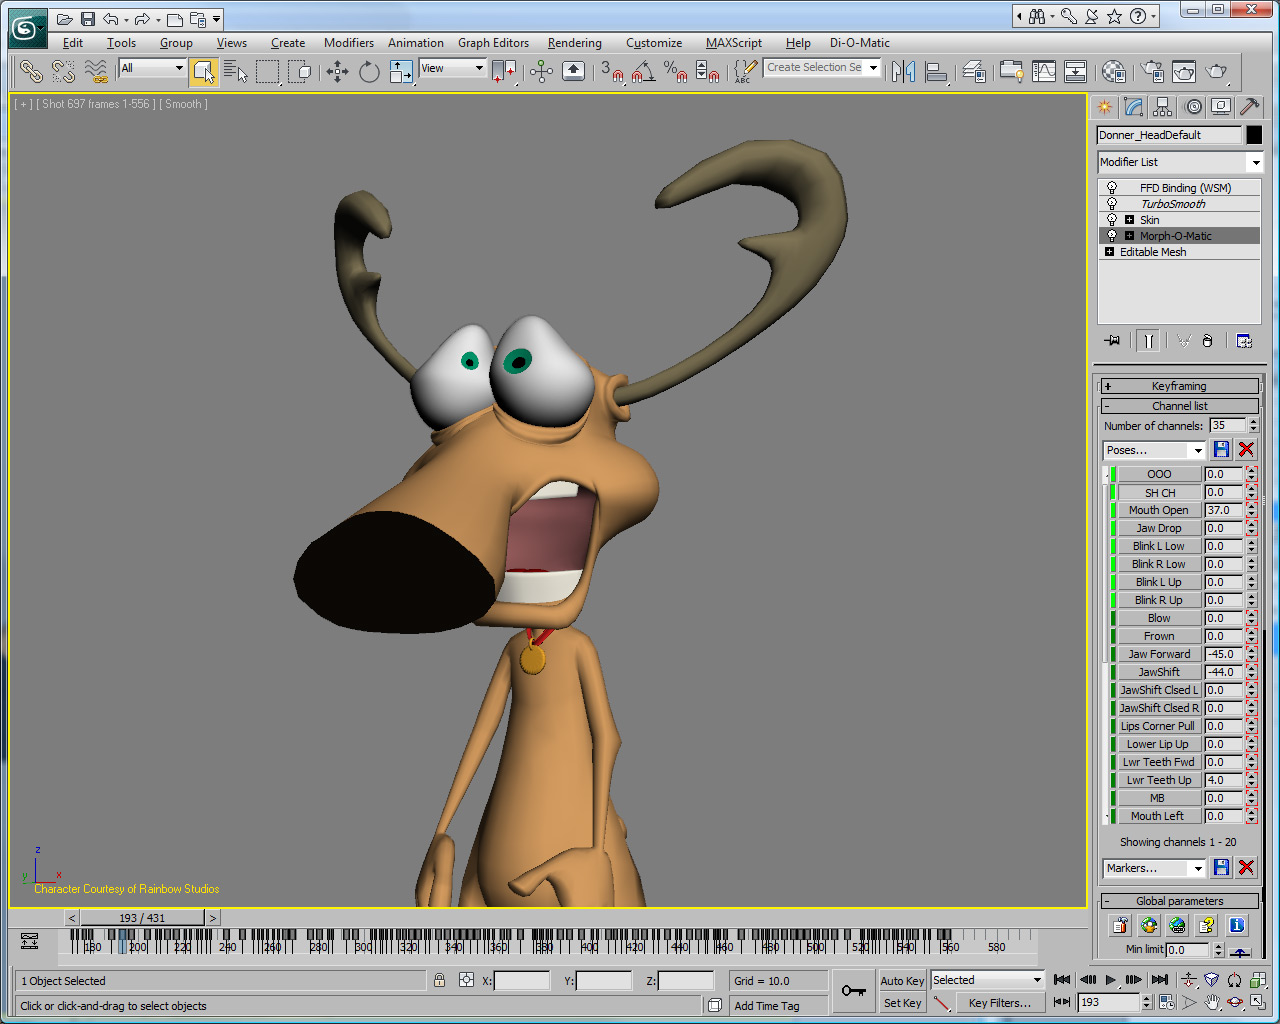Viewport: 1280px width, 1024px height.
Task: Toggle Auto Key mode
Action: pos(902,981)
